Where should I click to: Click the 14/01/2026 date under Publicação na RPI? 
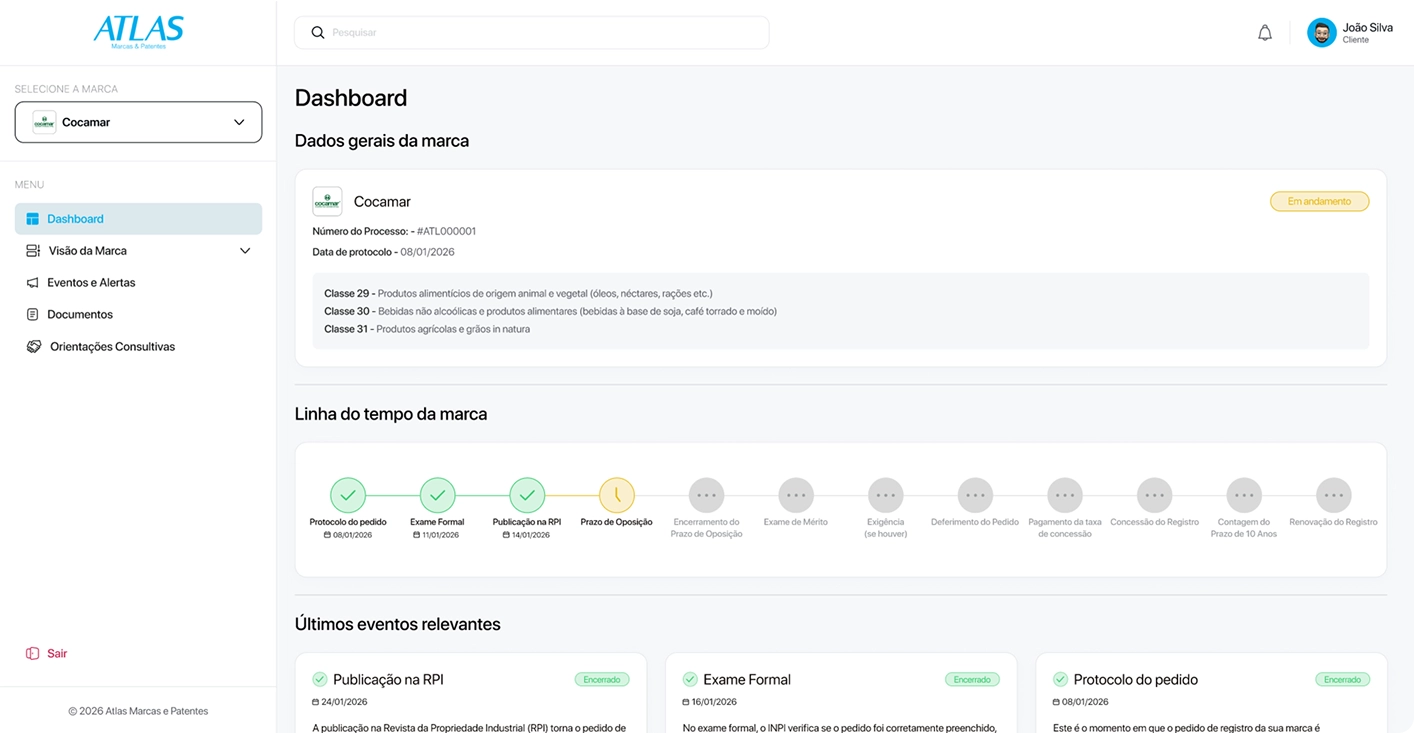pos(530,535)
